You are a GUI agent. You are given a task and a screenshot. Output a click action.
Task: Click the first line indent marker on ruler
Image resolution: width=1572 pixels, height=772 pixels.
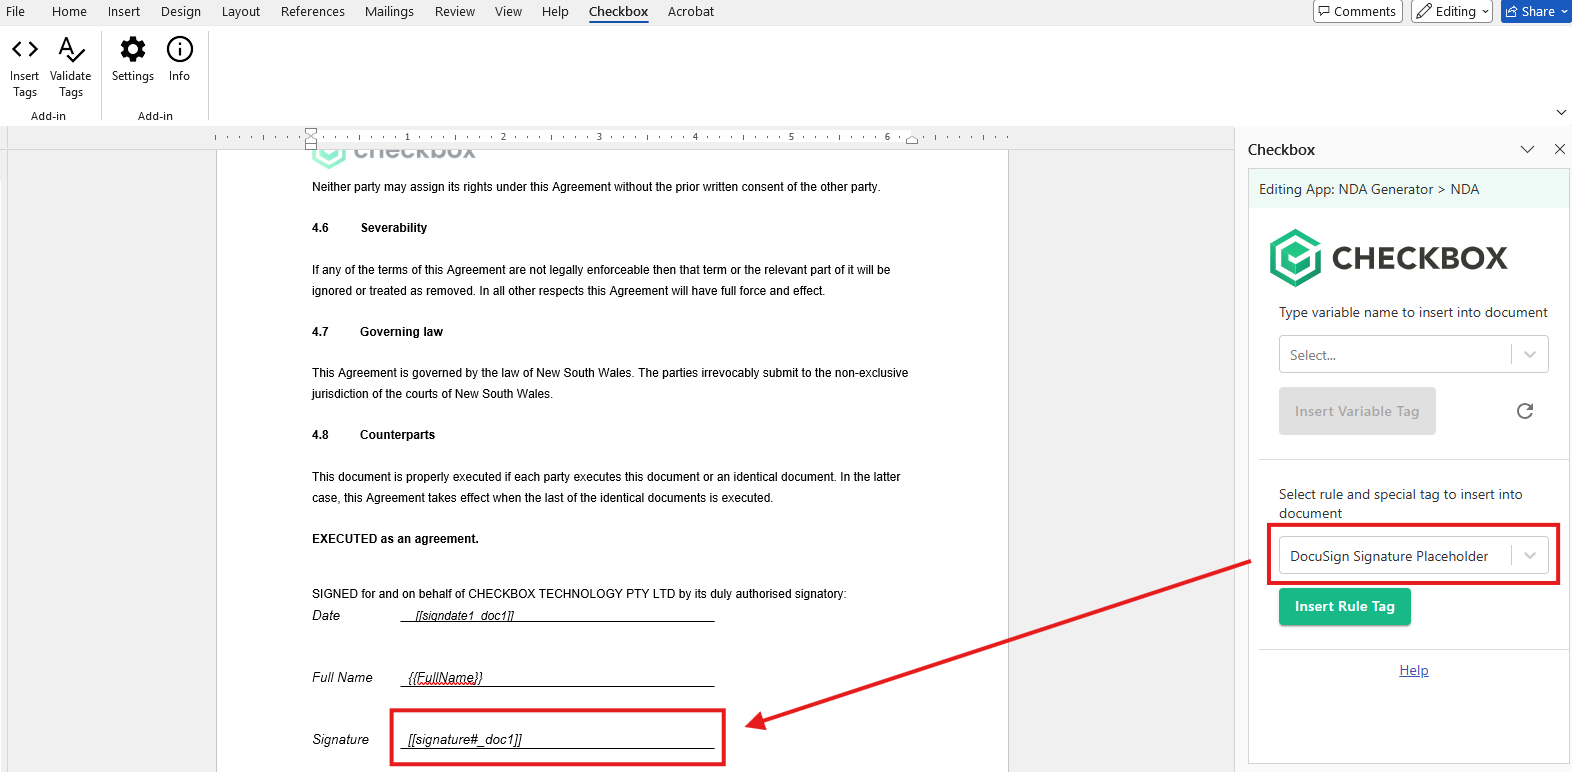tap(311, 131)
